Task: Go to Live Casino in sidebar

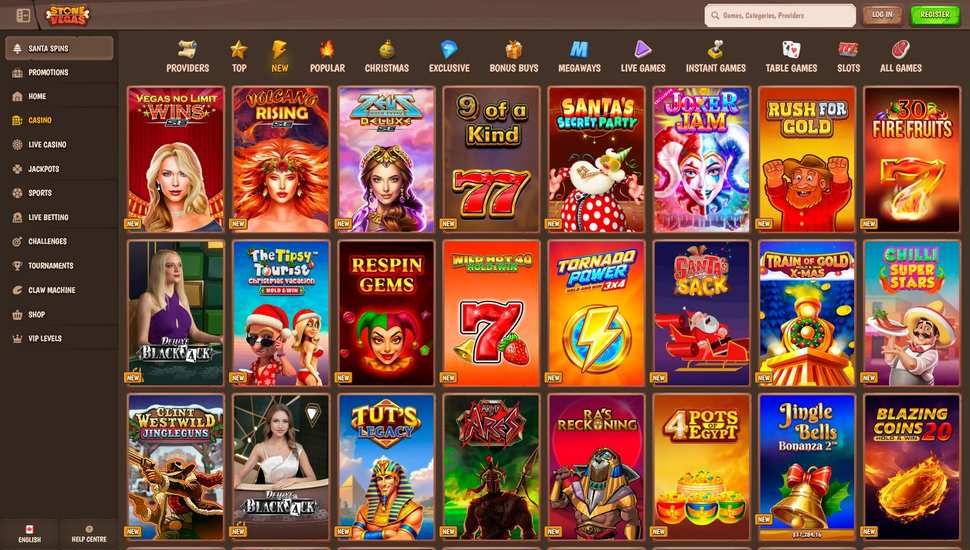Action: pos(59,144)
